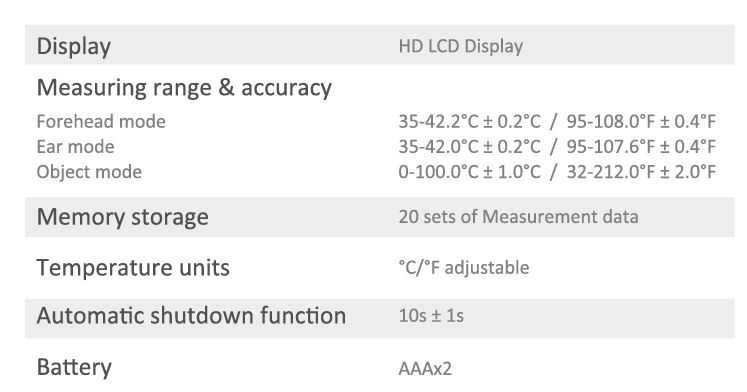
Task: Select the °C/°F adjustable value
Action: coord(464,268)
